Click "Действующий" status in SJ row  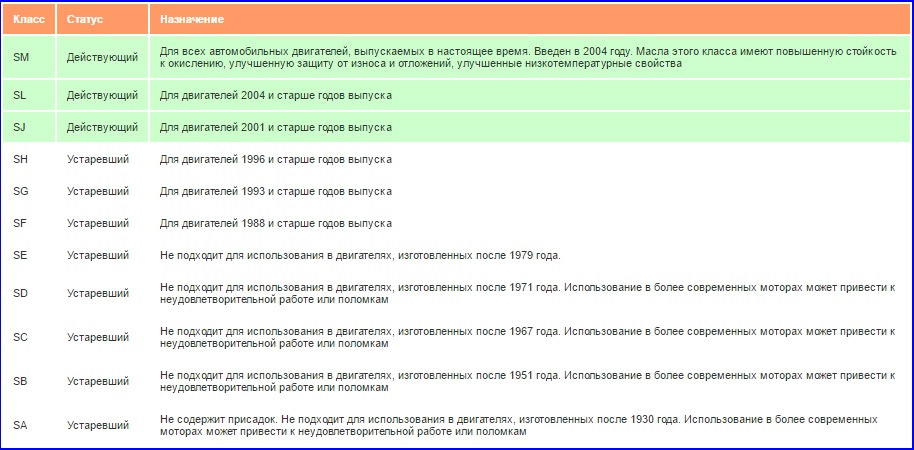click(102, 127)
